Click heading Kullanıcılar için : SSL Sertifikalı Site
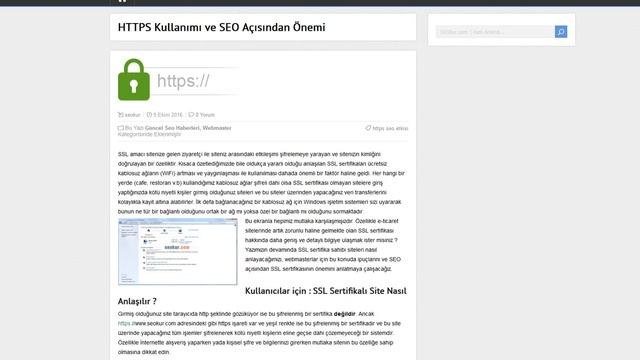The image size is (640, 360). click(x=326, y=291)
